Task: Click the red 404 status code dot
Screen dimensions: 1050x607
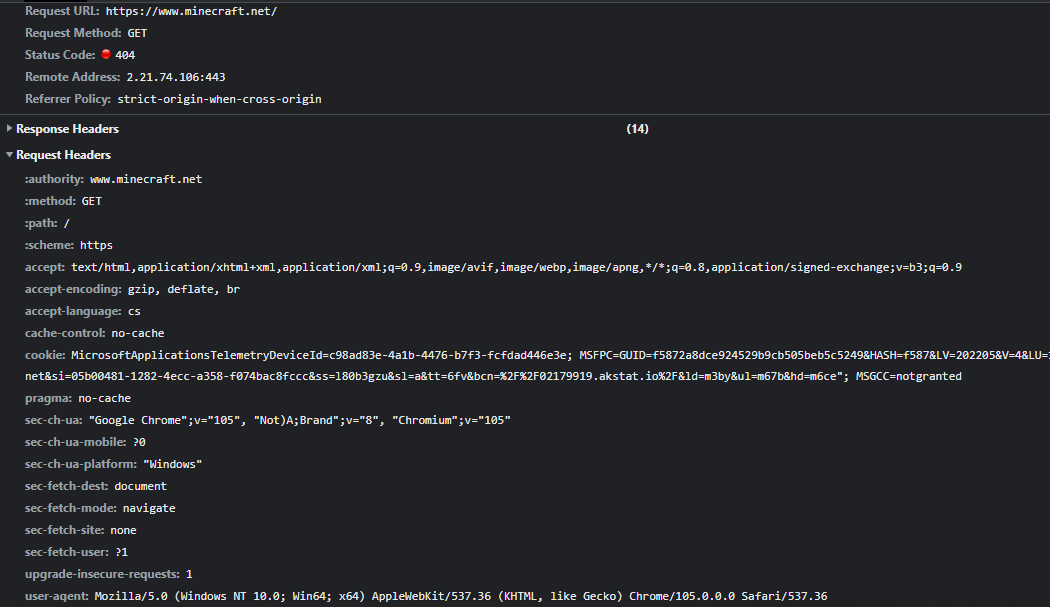Action: click(106, 55)
